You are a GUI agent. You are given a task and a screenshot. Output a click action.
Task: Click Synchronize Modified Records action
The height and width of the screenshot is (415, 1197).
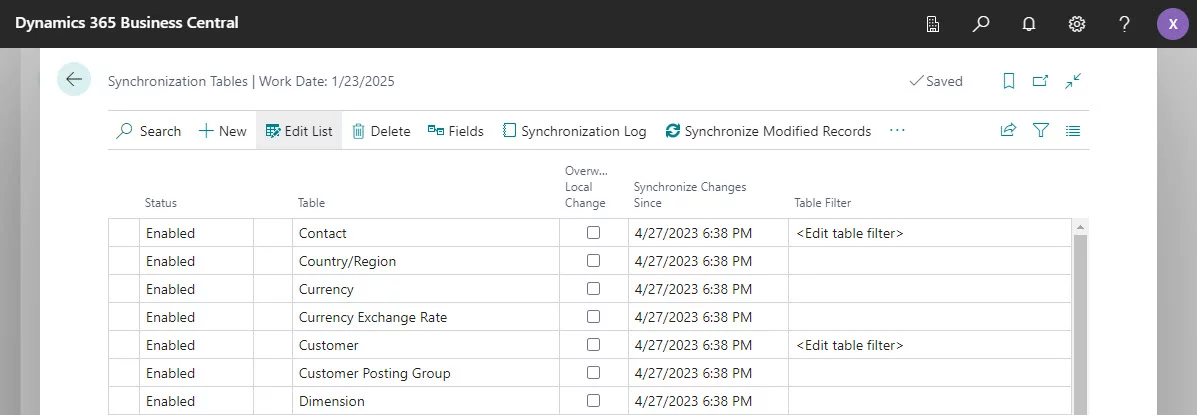click(x=767, y=131)
